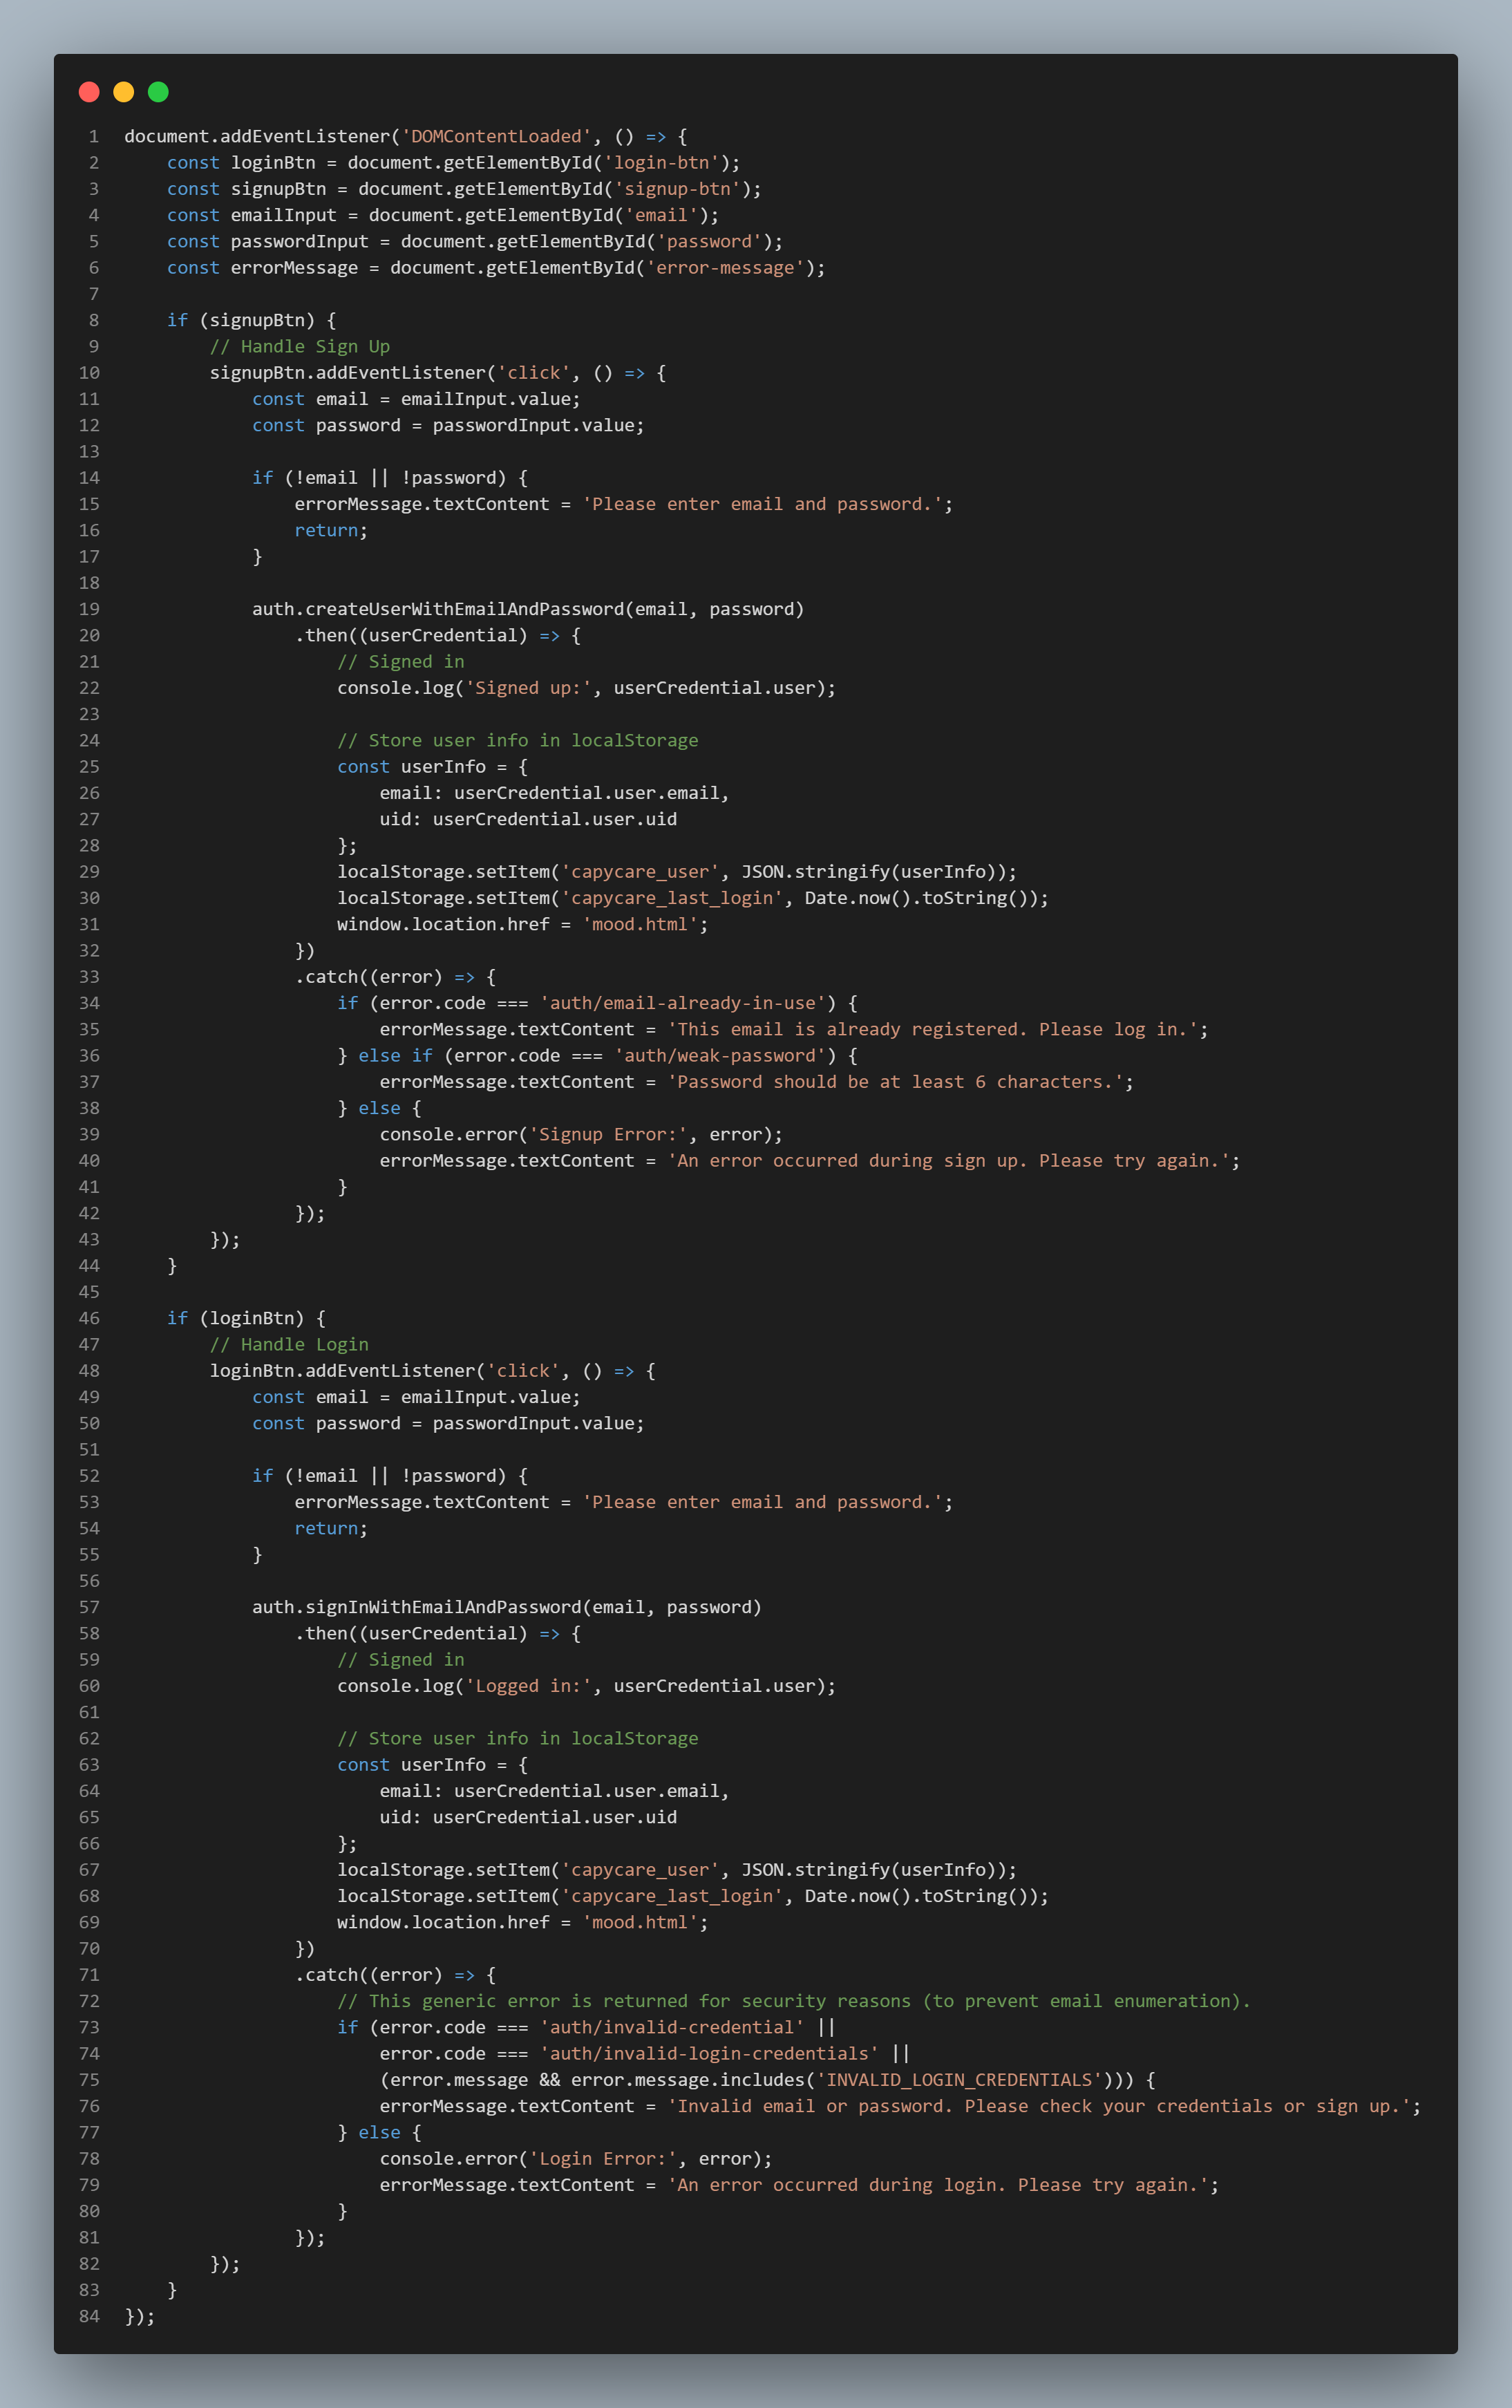Click the '// Handle Sign Up' comment
The width and height of the screenshot is (1512, 2408).
pos(299,346)
